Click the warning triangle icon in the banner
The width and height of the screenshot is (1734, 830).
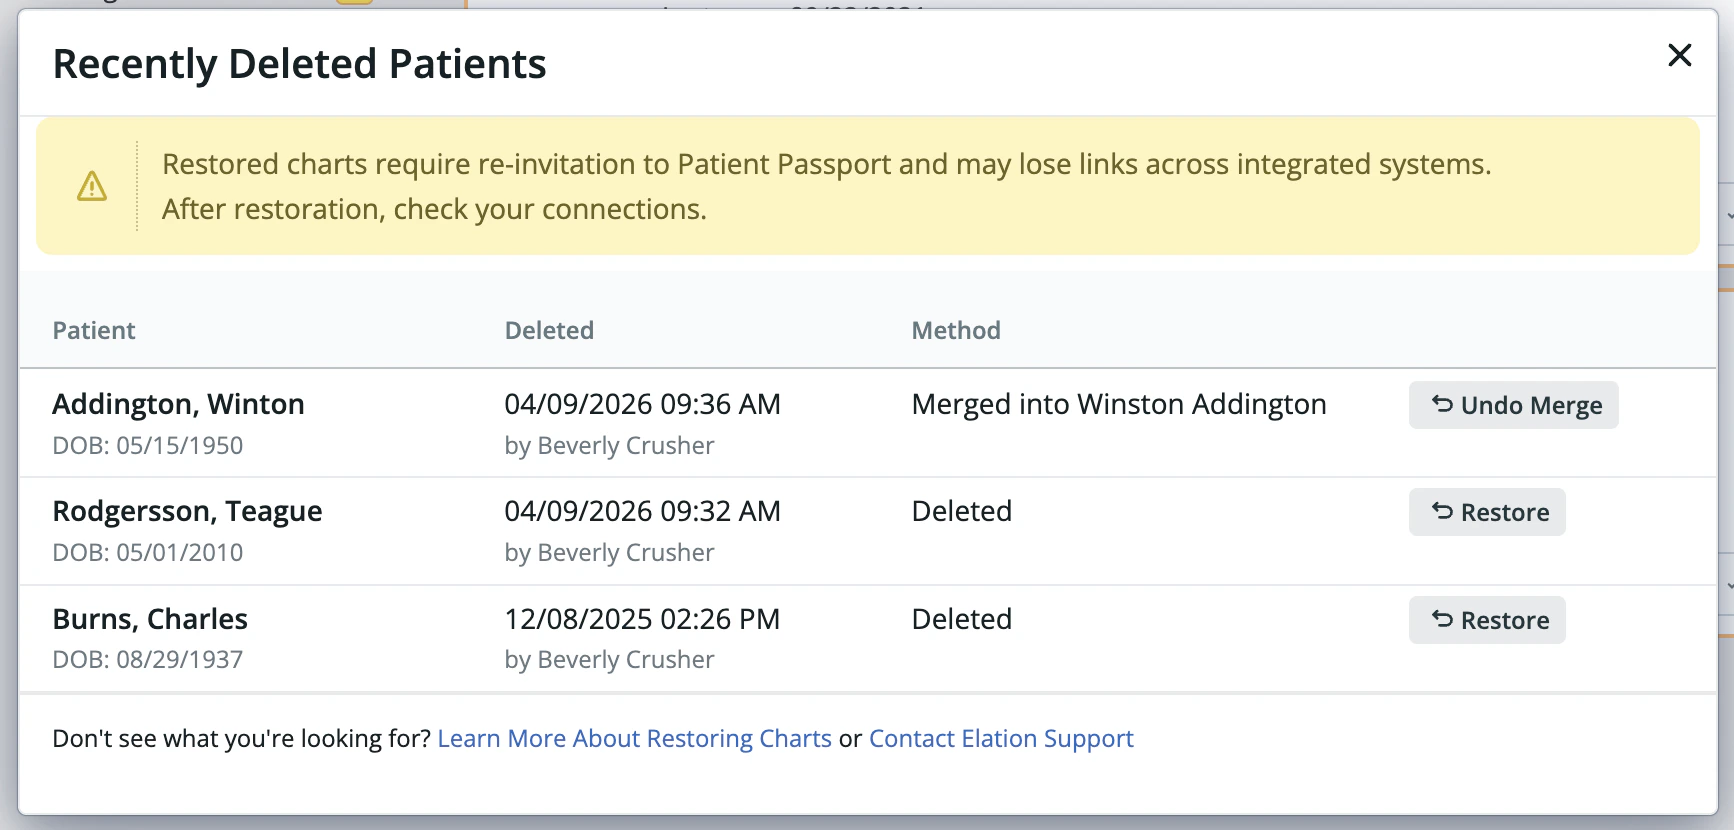click(92, 186)
